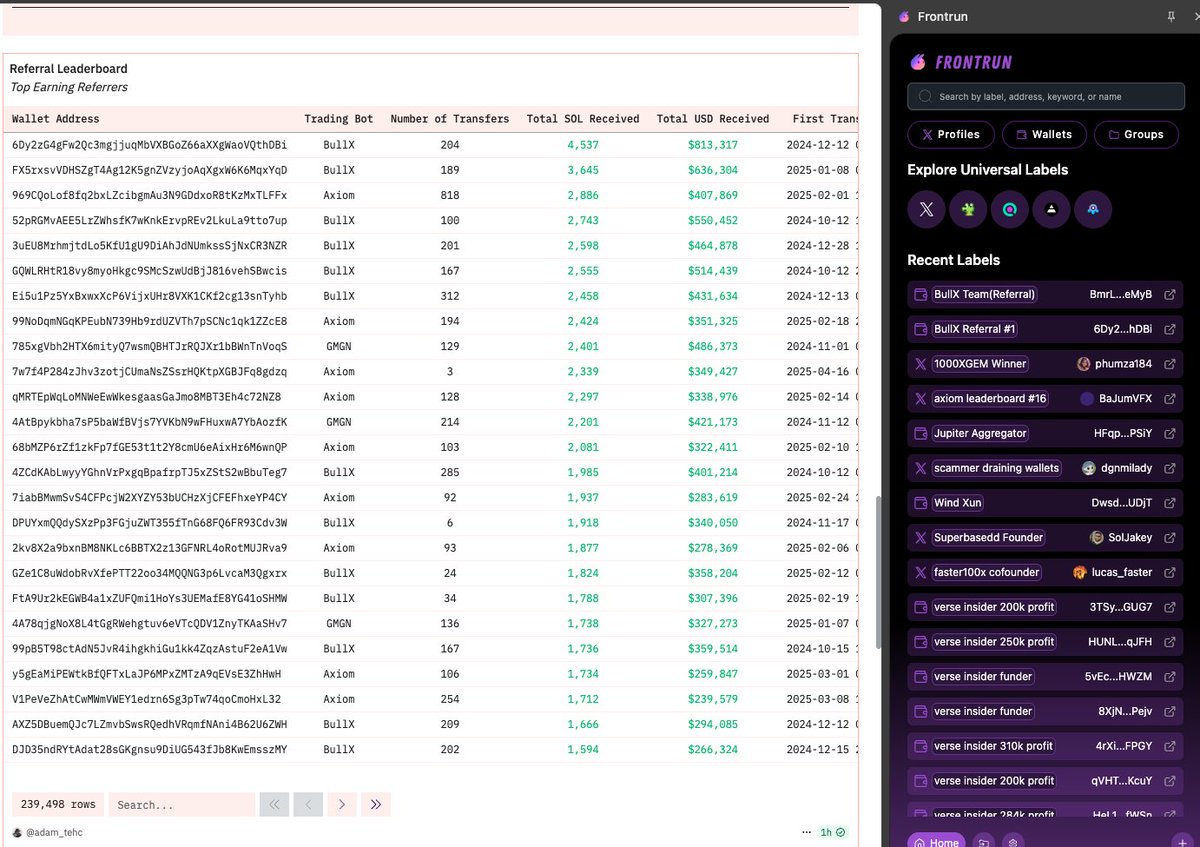Open external link for BullX Referral #1
The image size is (1200, 847).
[x=1169, y=329]
